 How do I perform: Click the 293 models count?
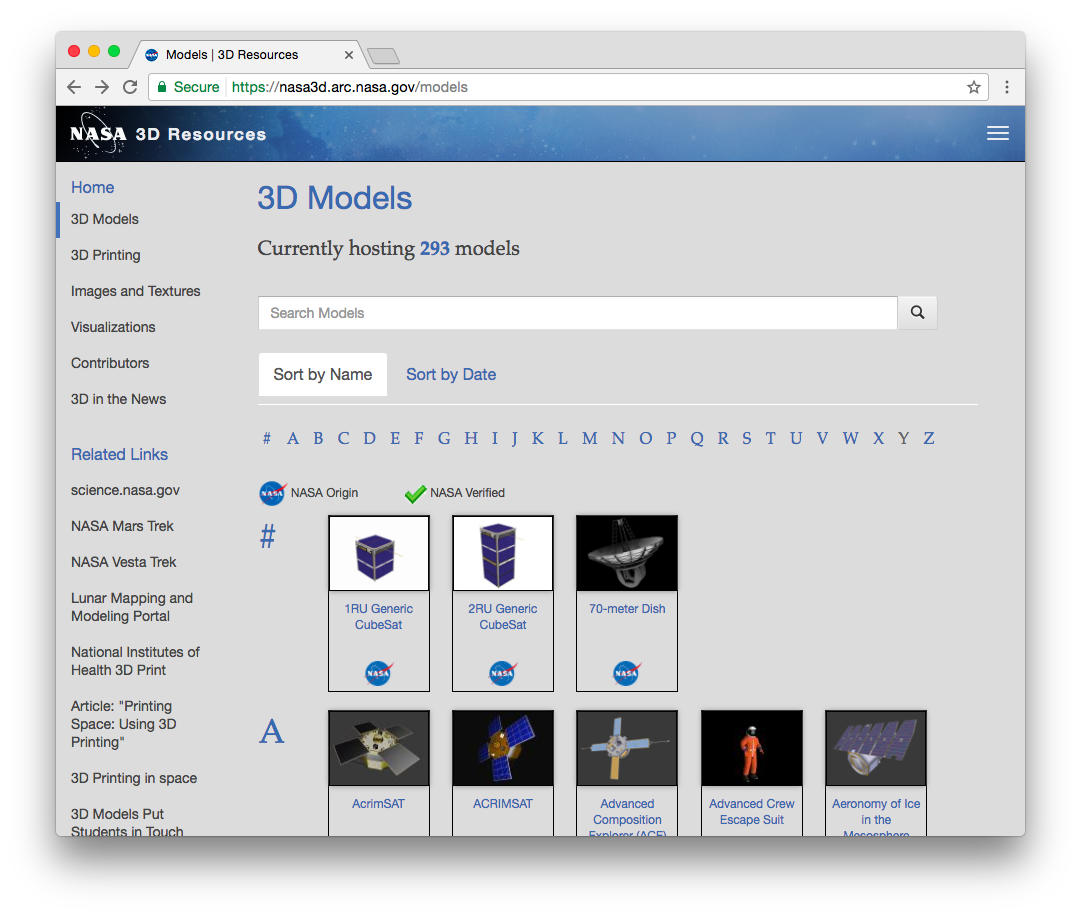[x=434, y=248]
